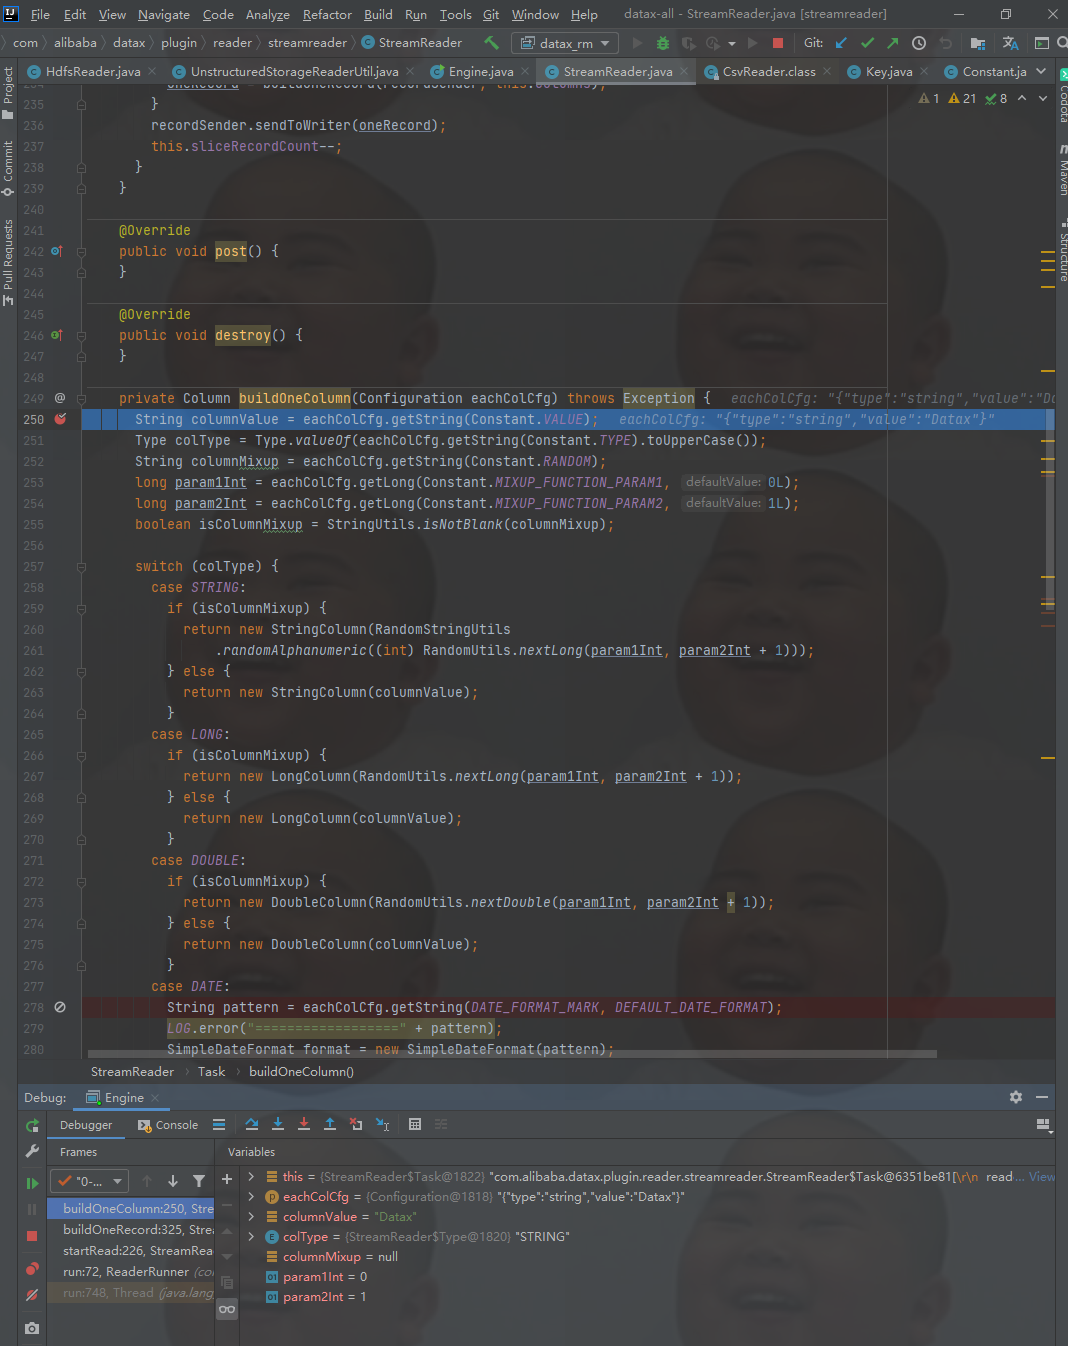Switch to UnstructuredStorageReaderUtil.java tab
This screenshot has width=1068, height=1346.
[x=294, y=72]
